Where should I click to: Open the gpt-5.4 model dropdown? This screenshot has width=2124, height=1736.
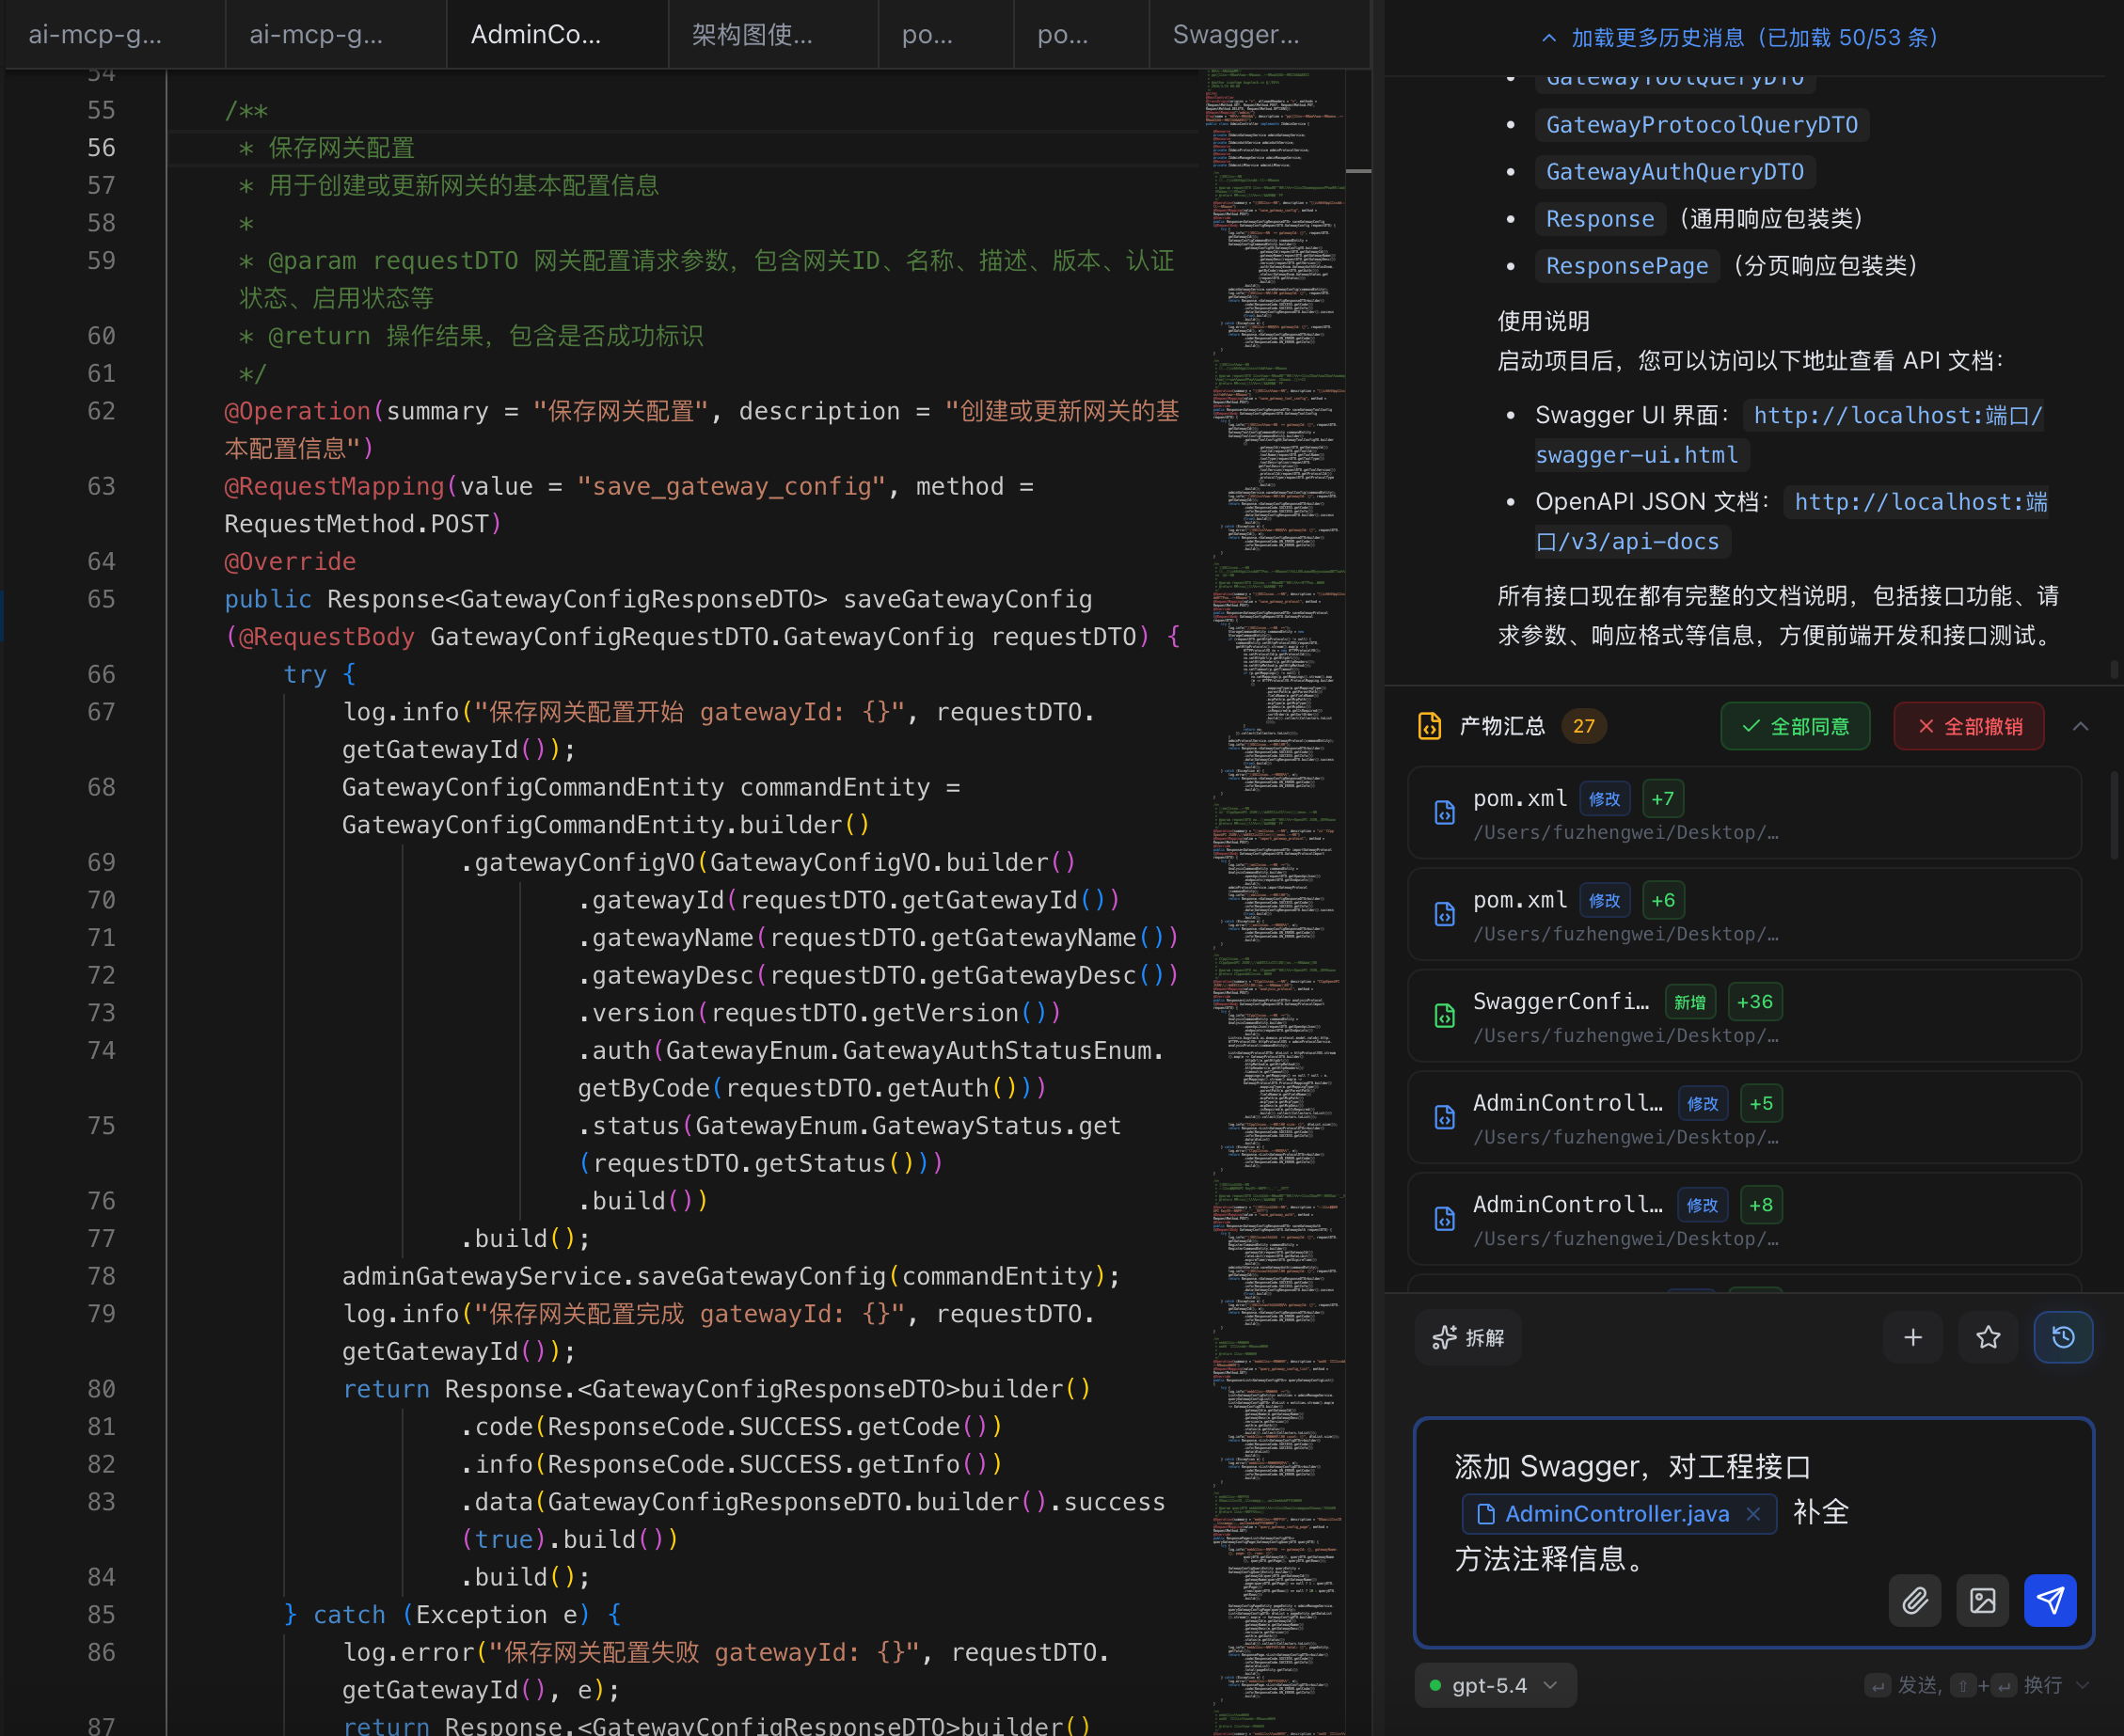(x=1494, y=1685)
